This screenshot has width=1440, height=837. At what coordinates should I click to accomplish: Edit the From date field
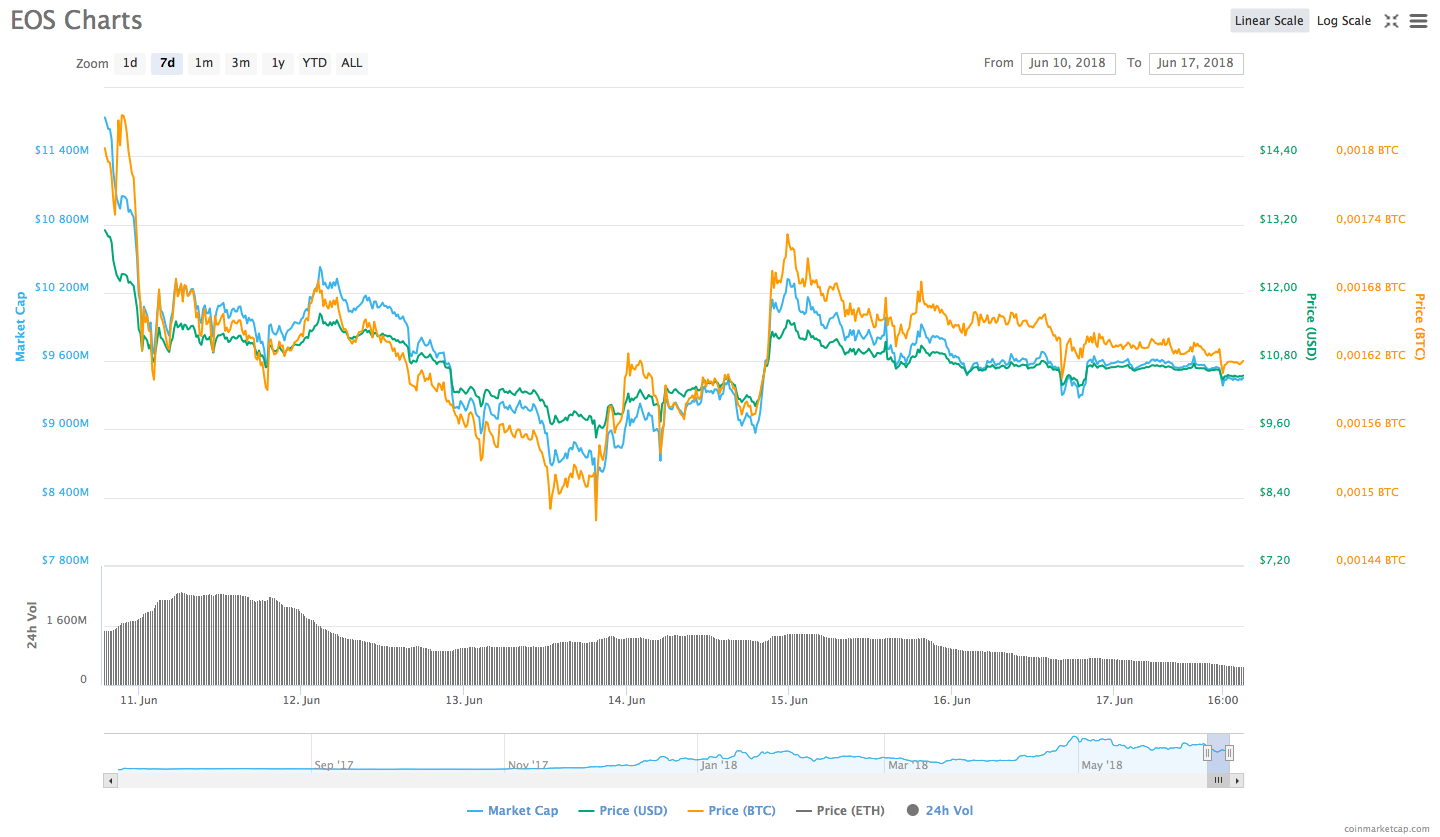[1068, 63]
